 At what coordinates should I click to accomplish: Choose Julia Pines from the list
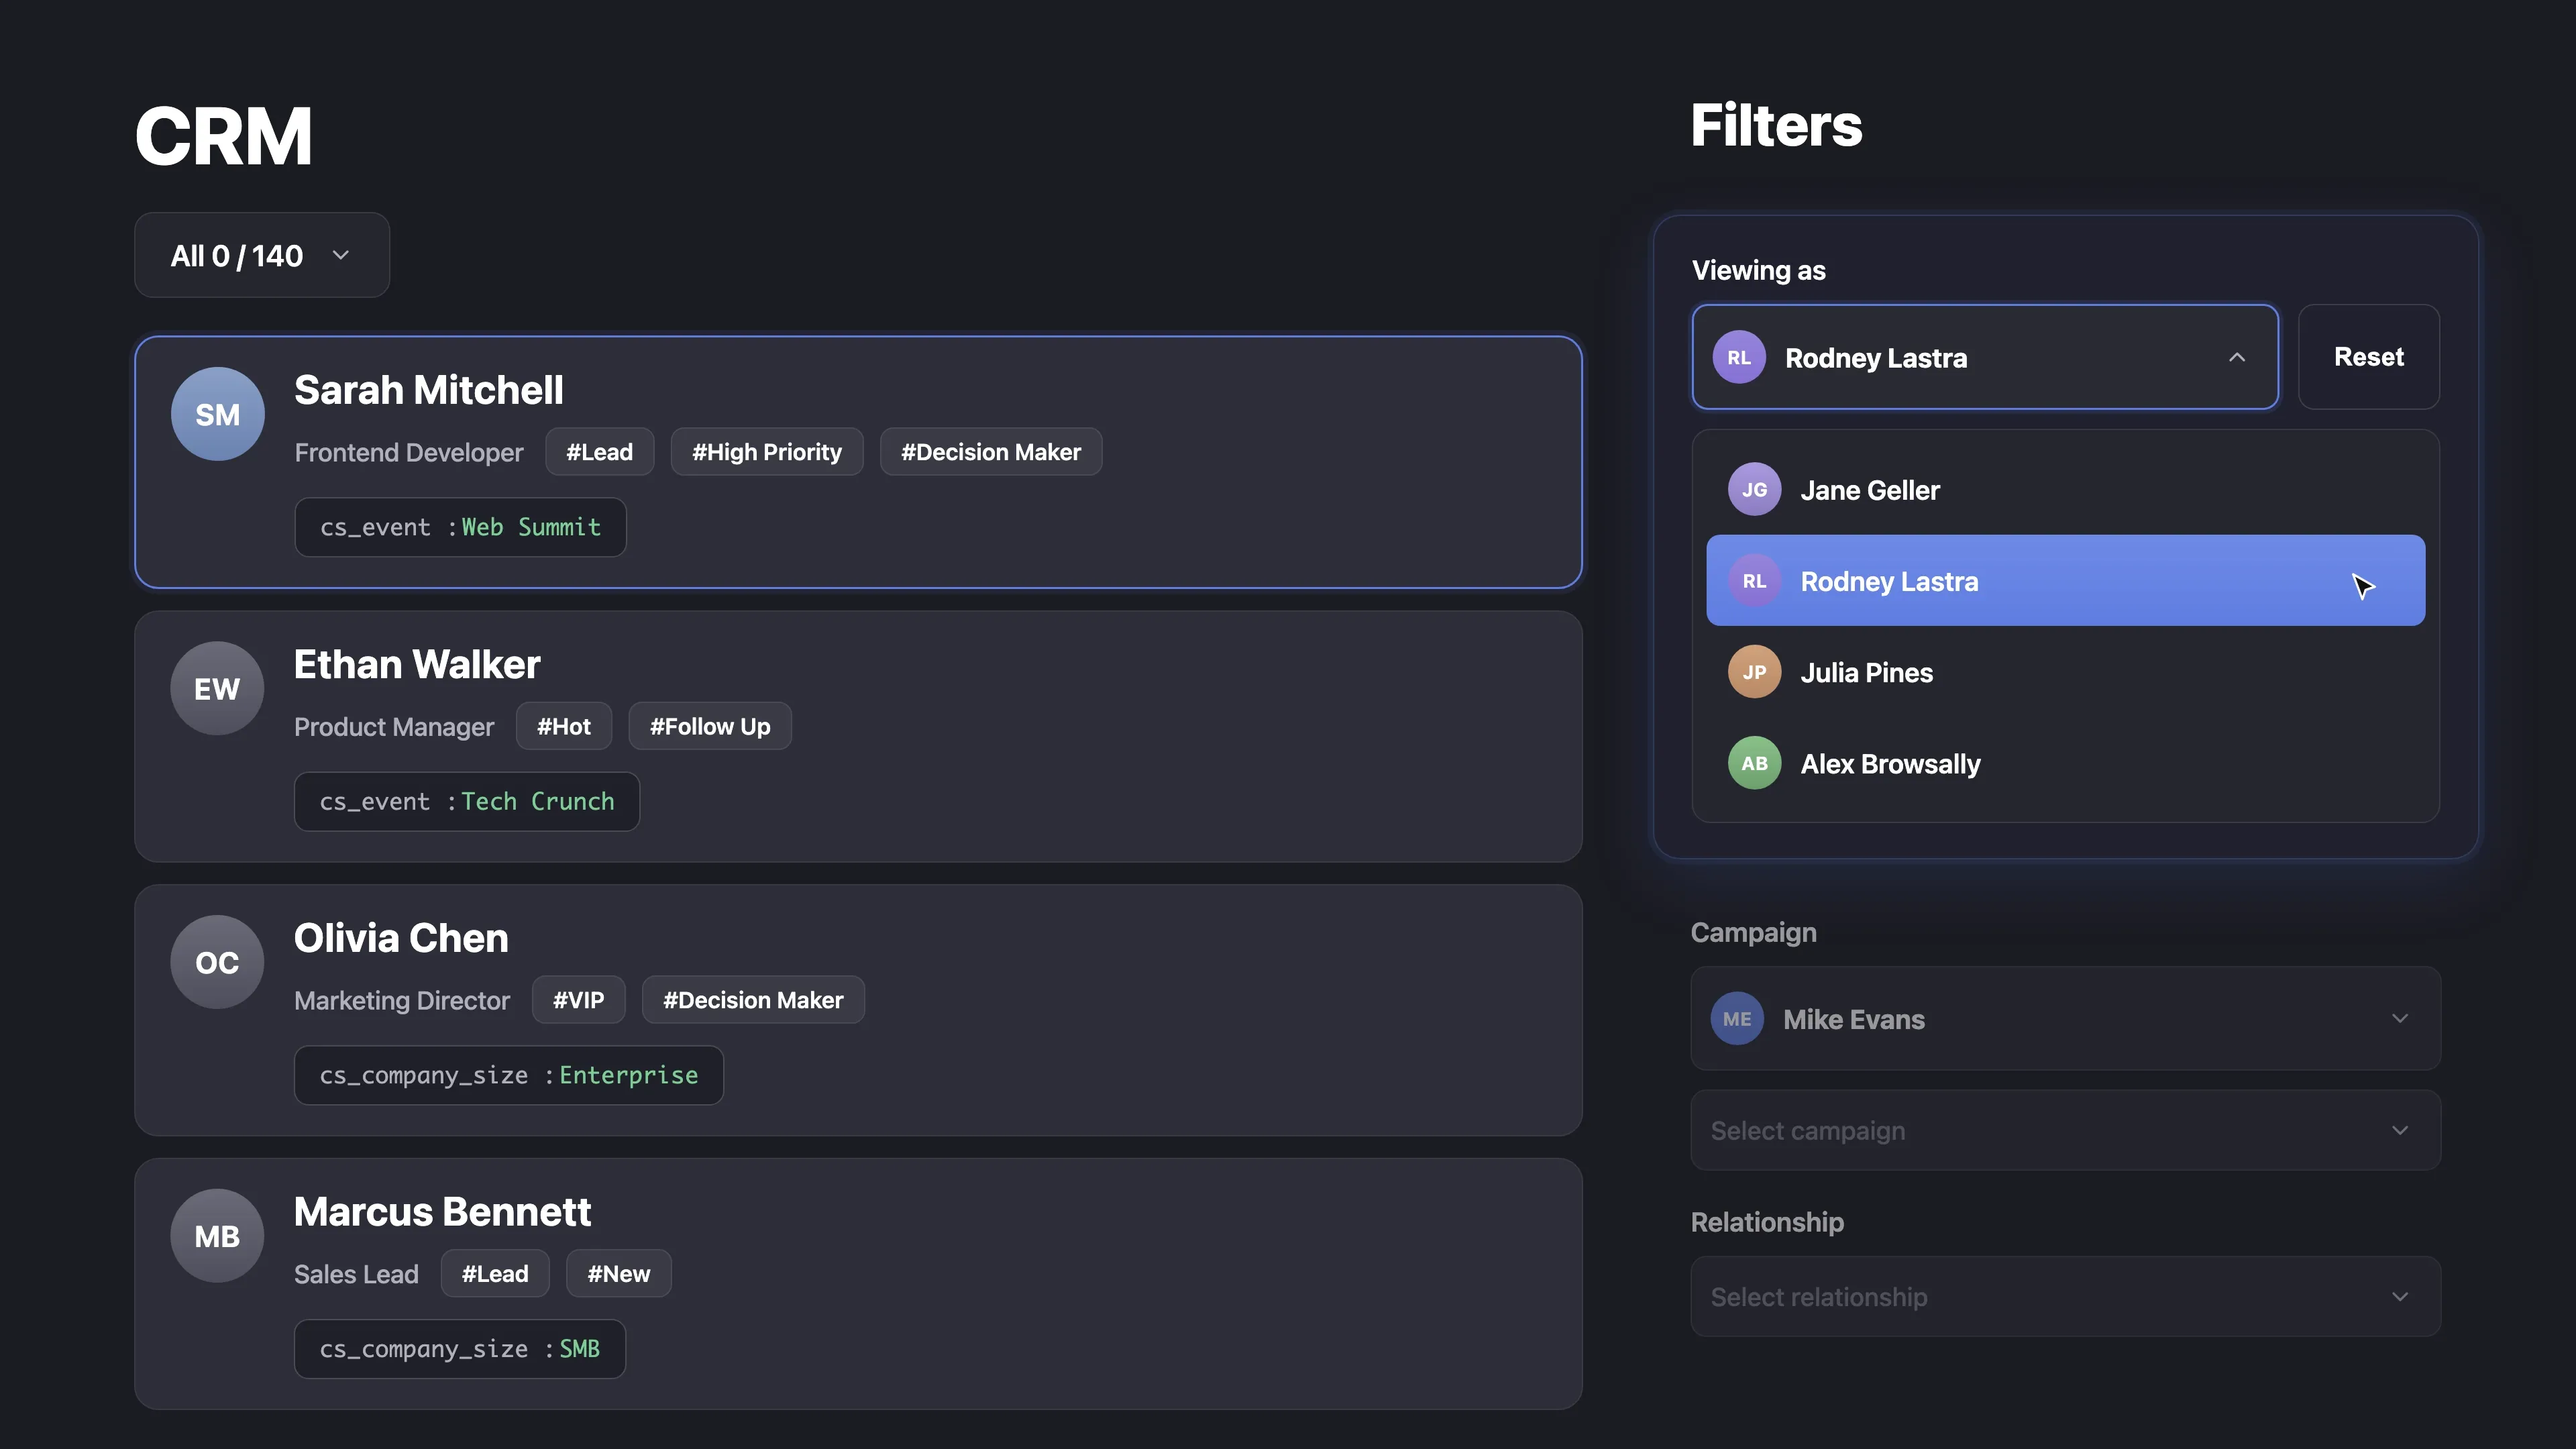coord(2065,672)
